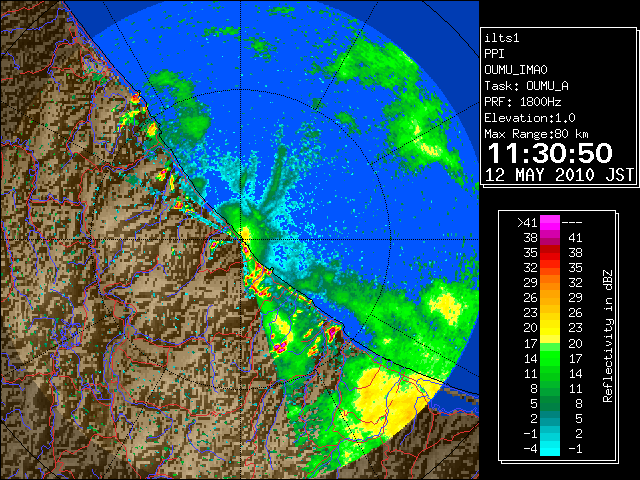The width and height of the screenshot is (640, 480).
Task: Click the vertical "Reflectivity in dBZ" label
Action: point(608,336)
